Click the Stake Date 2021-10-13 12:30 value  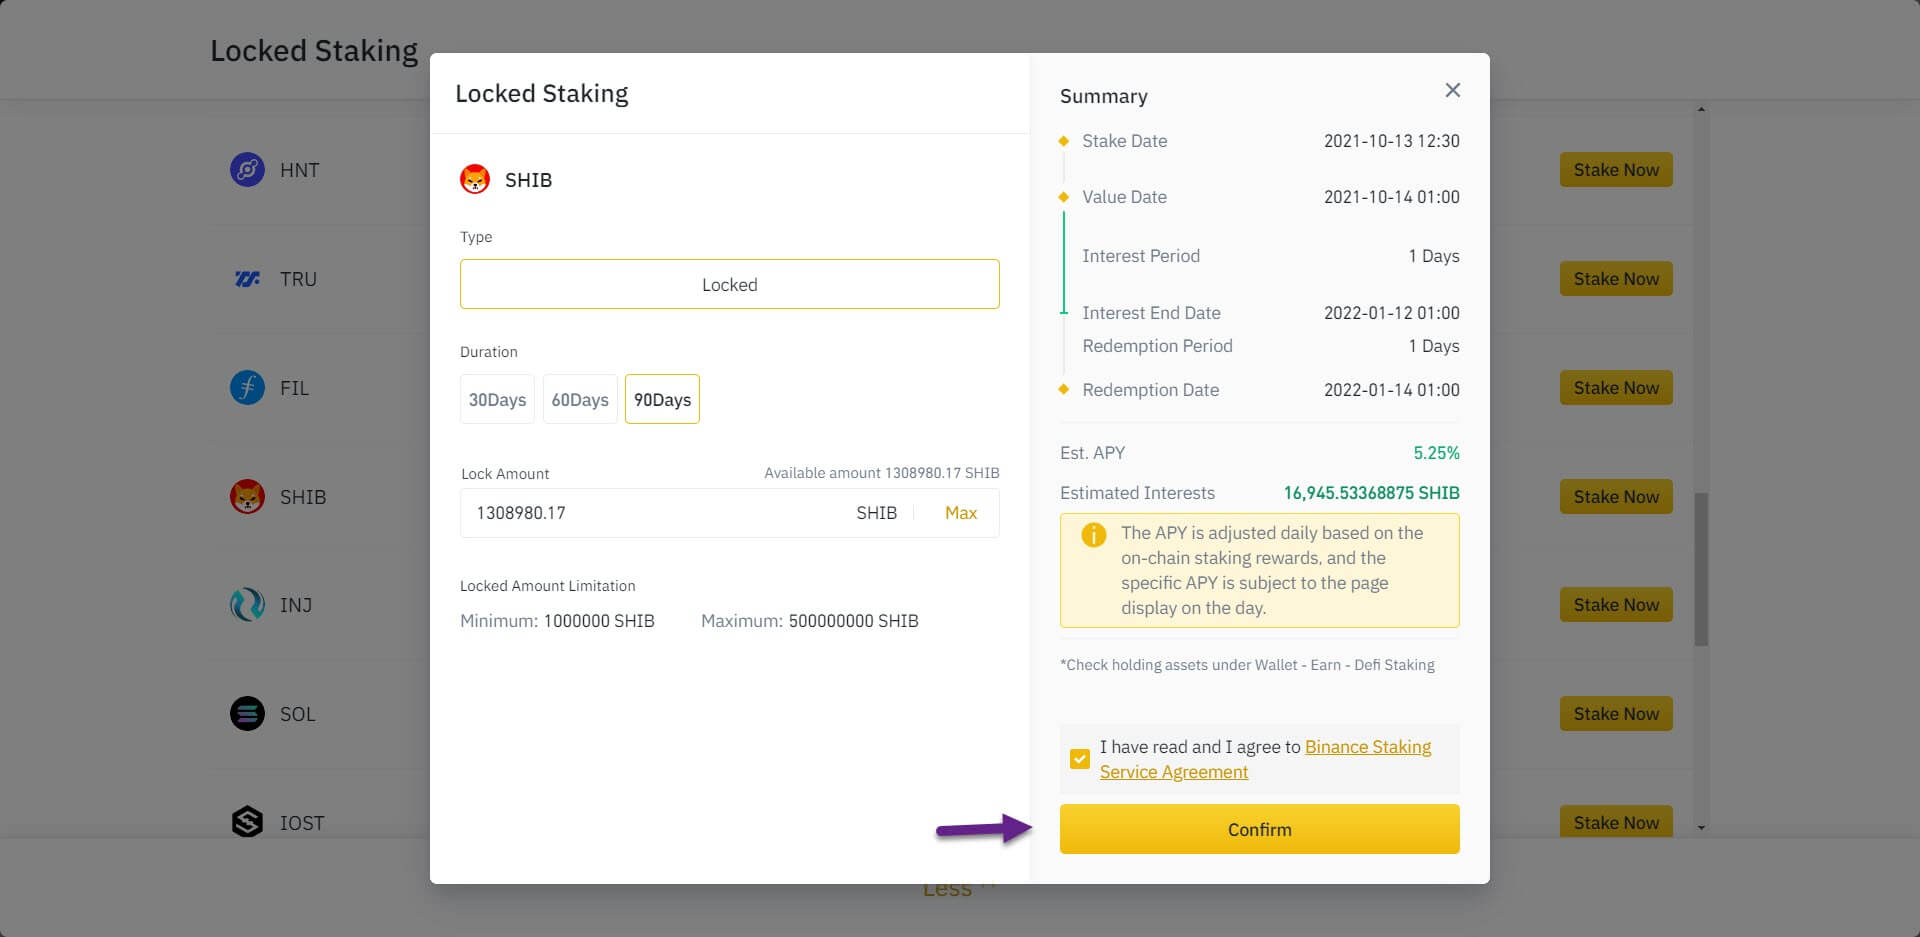pos(1392,141)
